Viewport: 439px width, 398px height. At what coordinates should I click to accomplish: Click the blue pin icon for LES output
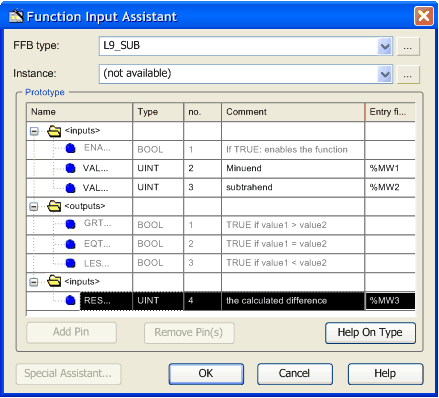click(x=70, y=263)
